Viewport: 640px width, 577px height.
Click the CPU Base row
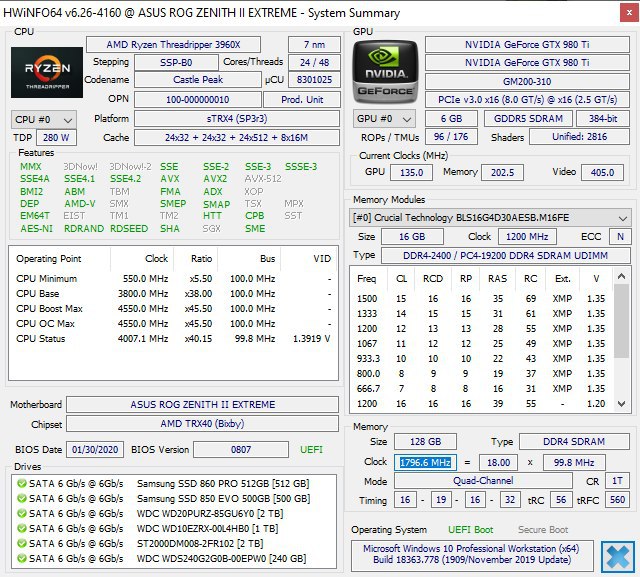tap(173, 294)
